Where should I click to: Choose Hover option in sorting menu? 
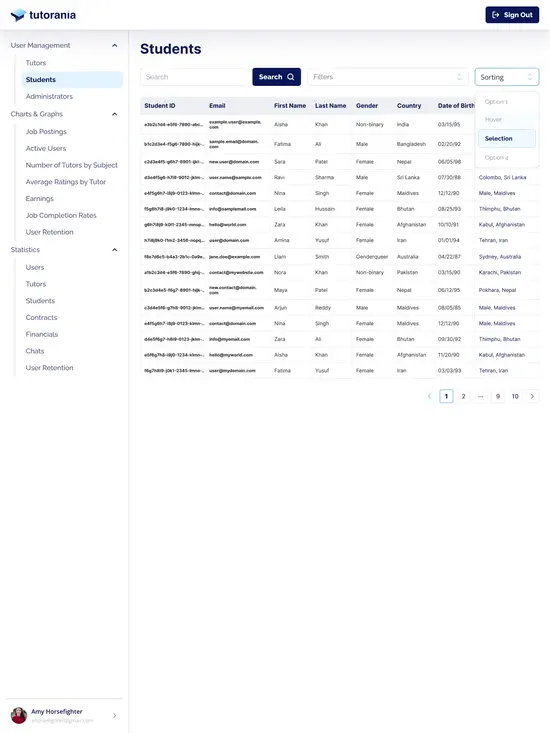pyautogui.click(x=507, y=120)
